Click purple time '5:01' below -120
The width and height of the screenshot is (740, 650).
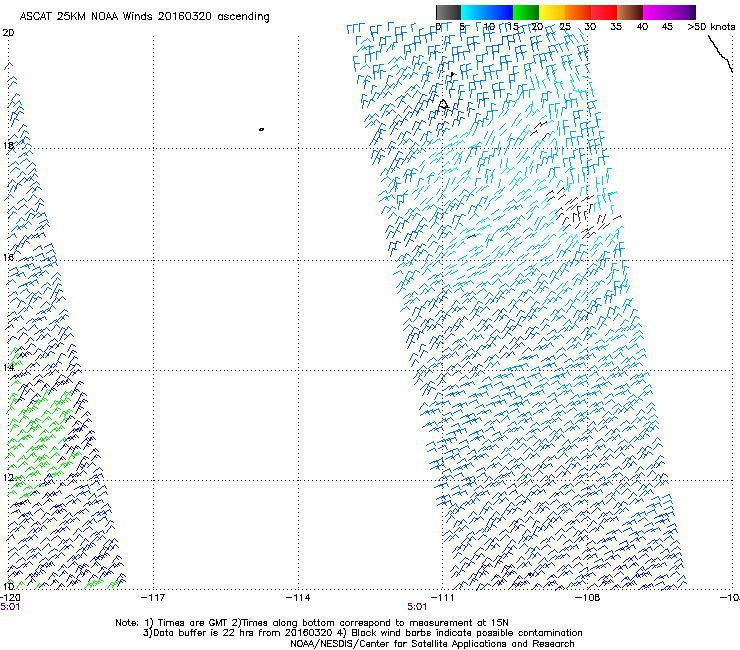(10, 607)
